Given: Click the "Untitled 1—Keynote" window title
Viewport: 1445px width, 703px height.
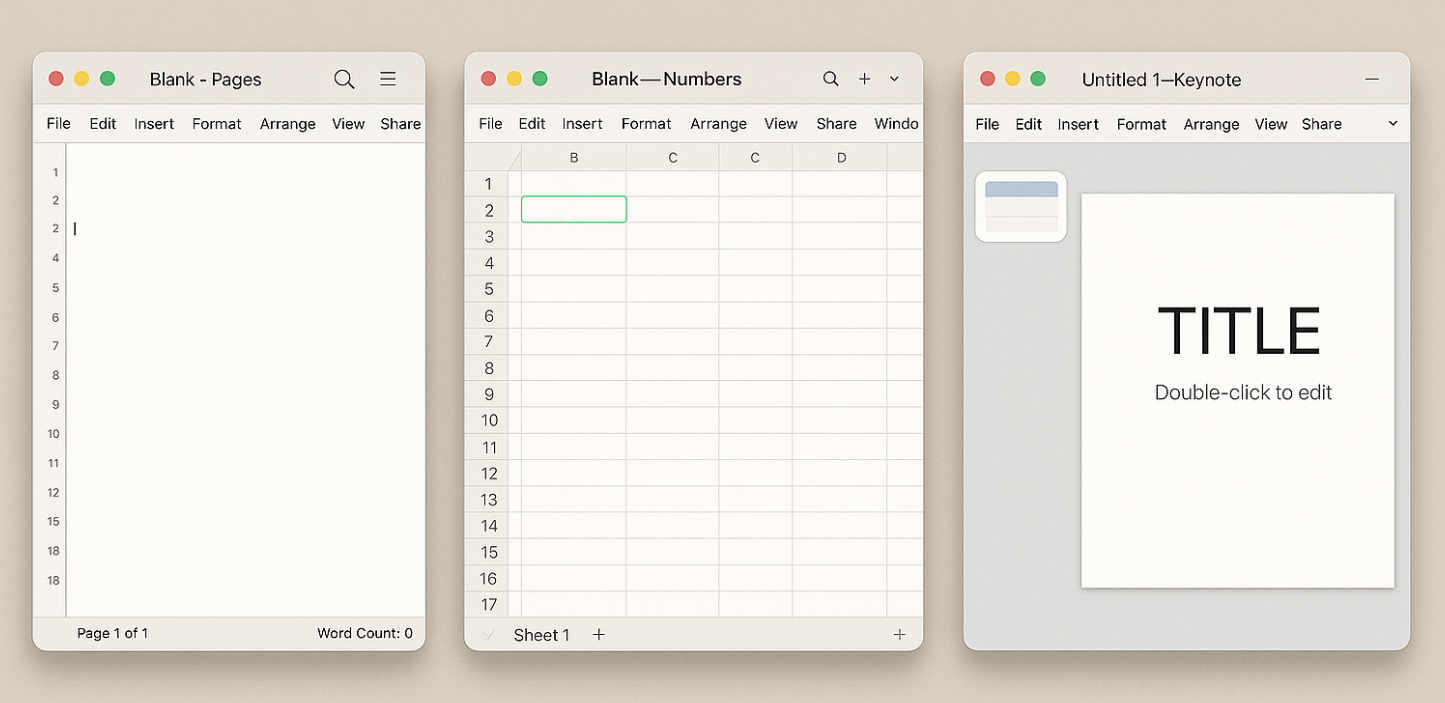Looking at the screenshot, I should (x=1161, y=80).
